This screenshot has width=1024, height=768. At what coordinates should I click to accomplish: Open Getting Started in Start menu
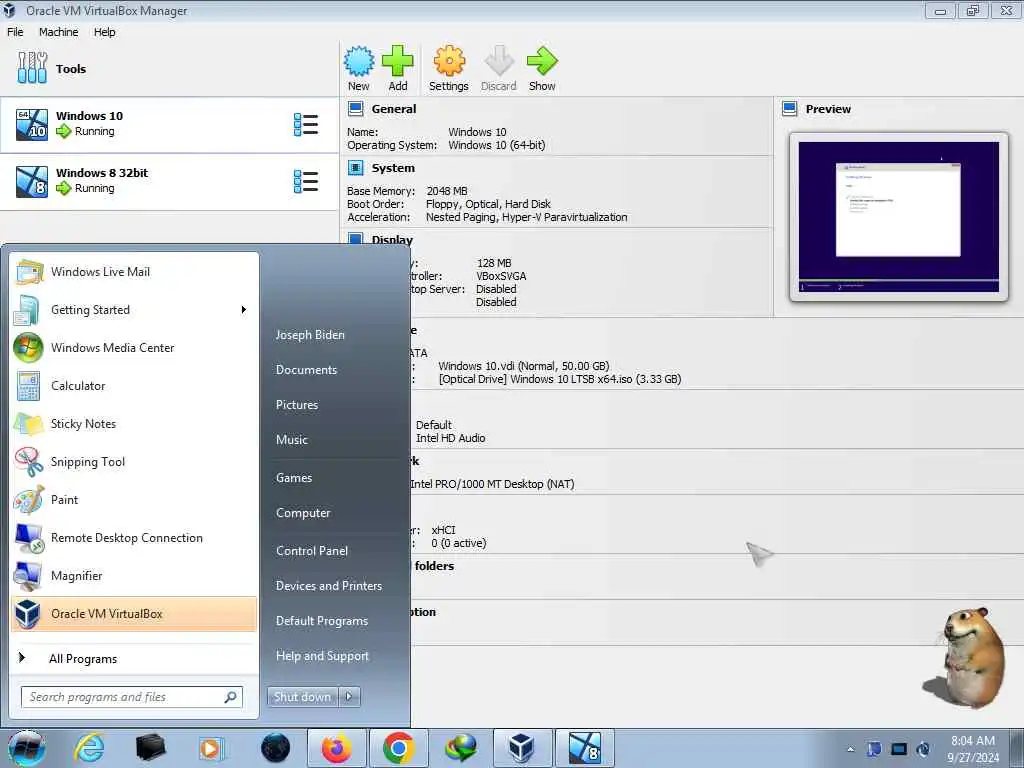click(135, 310)
